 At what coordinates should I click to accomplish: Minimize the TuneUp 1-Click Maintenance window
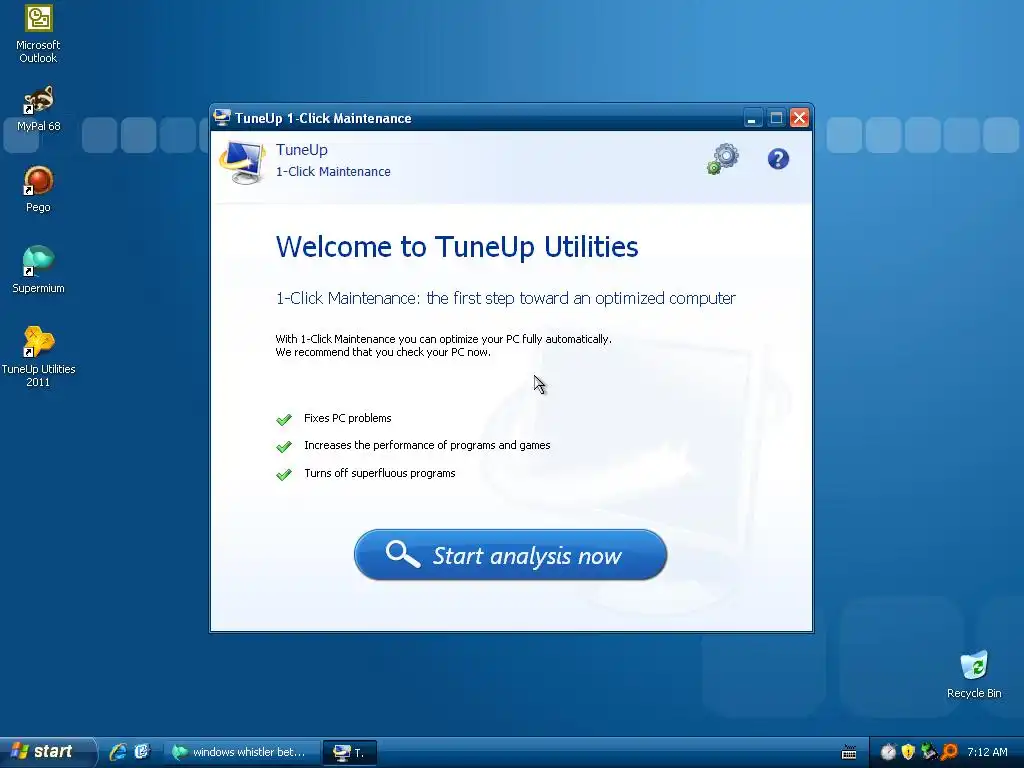click(752, 118)
